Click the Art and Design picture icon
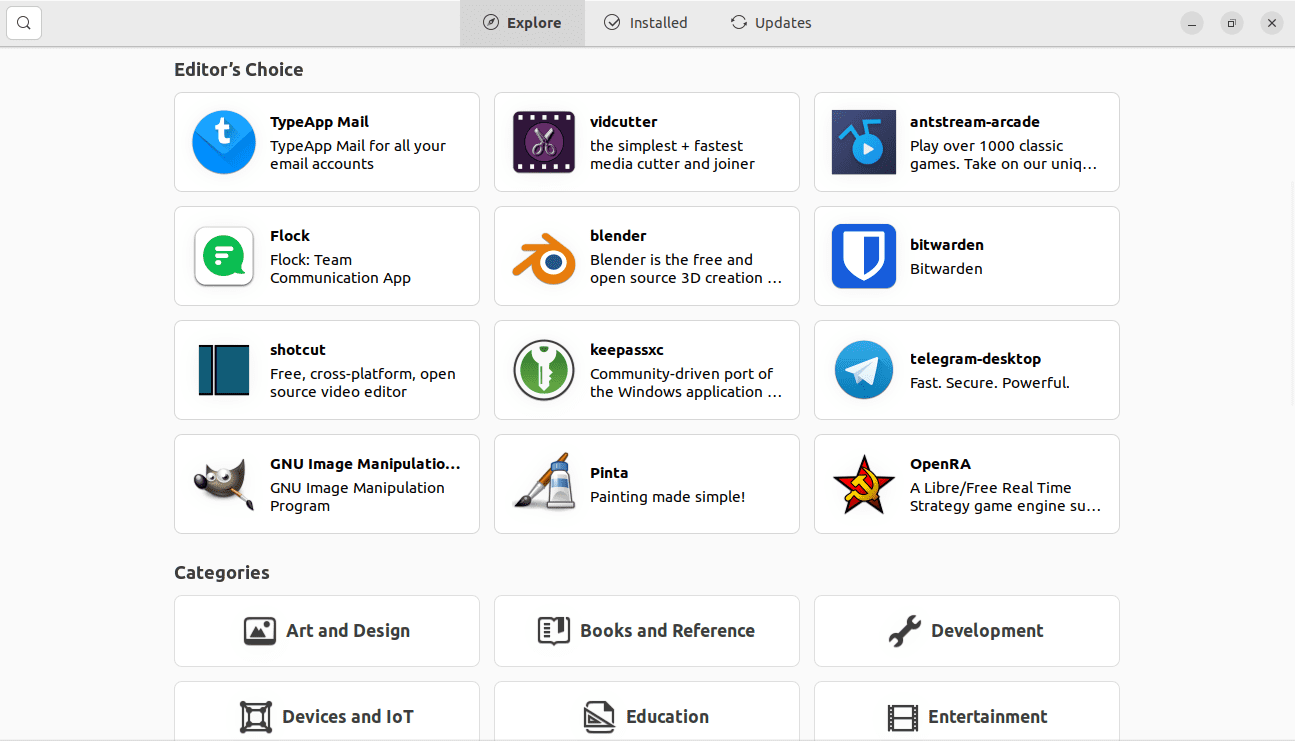Image resolution: width=1295 pixels, height=741 pixels. click(260, 631)
